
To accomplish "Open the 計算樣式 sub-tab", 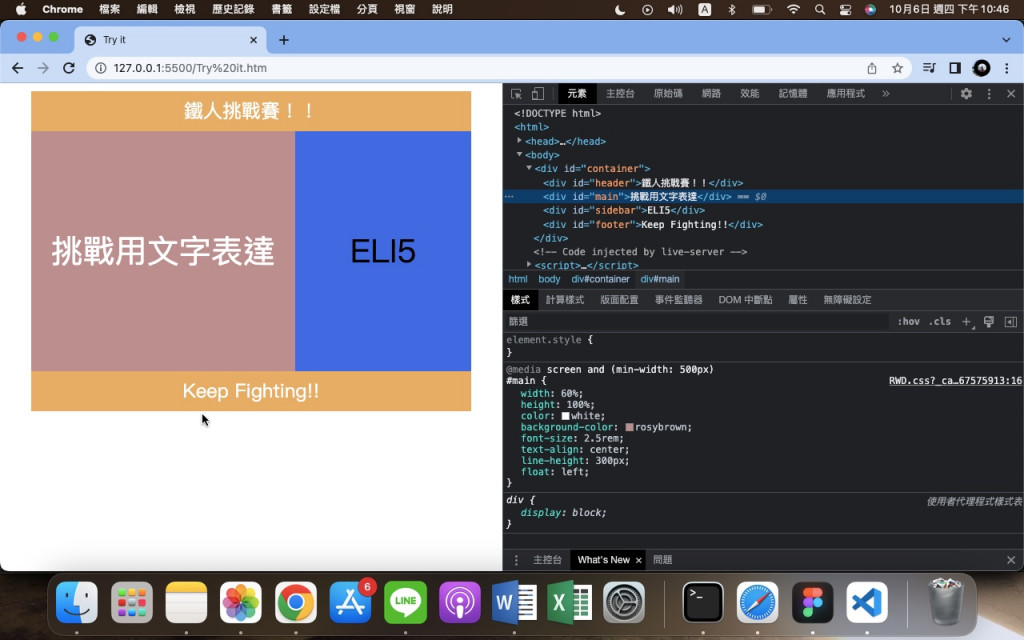I will [564, 300].
